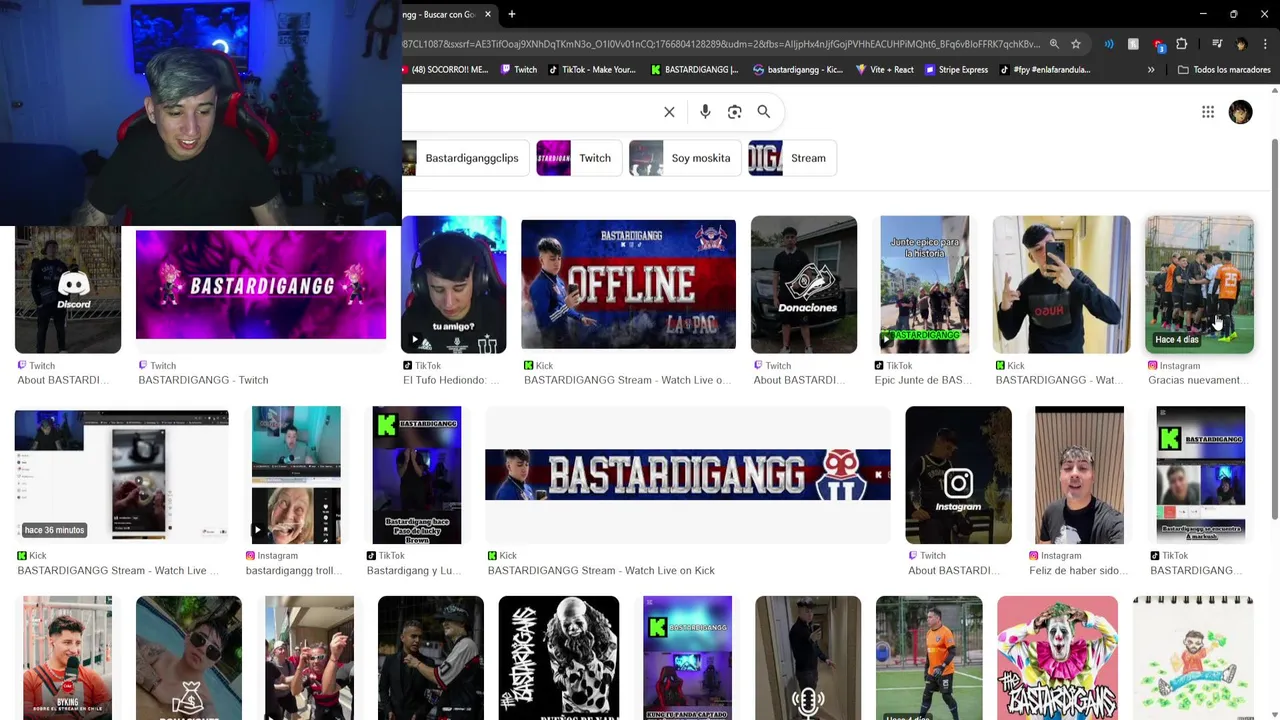Click the magnifier search button
The width and height of the screenshot is (1280, 720).
(764, 112)
